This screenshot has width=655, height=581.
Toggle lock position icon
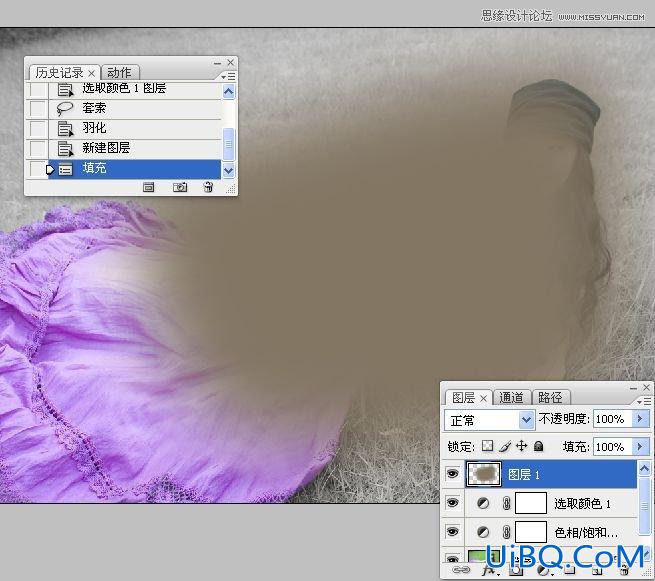tap(521, 446)
